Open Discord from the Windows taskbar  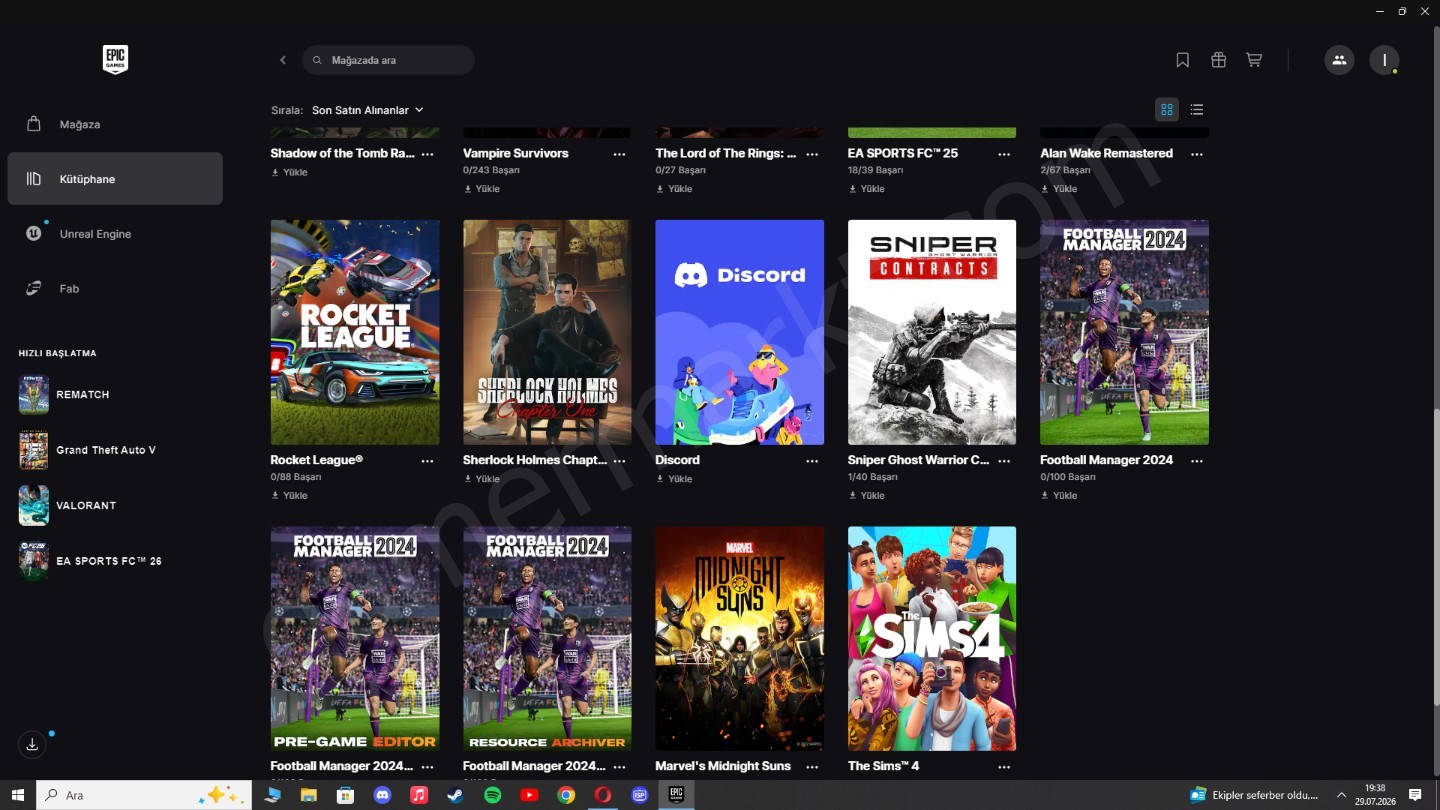click(x=382, y=795)
